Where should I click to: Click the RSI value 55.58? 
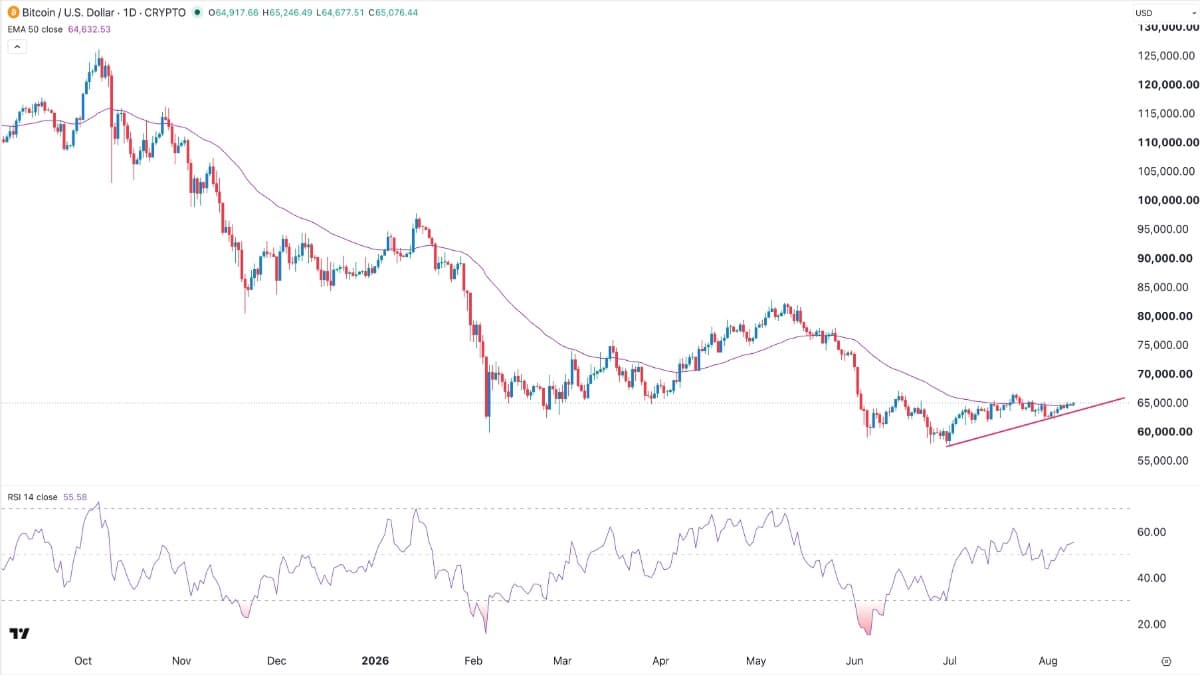(x=73, y=497)
